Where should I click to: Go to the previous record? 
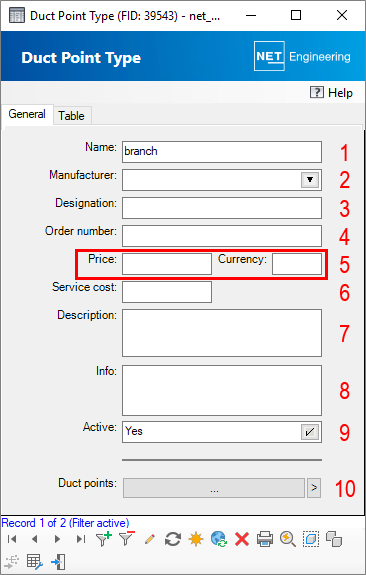[34, 539]
